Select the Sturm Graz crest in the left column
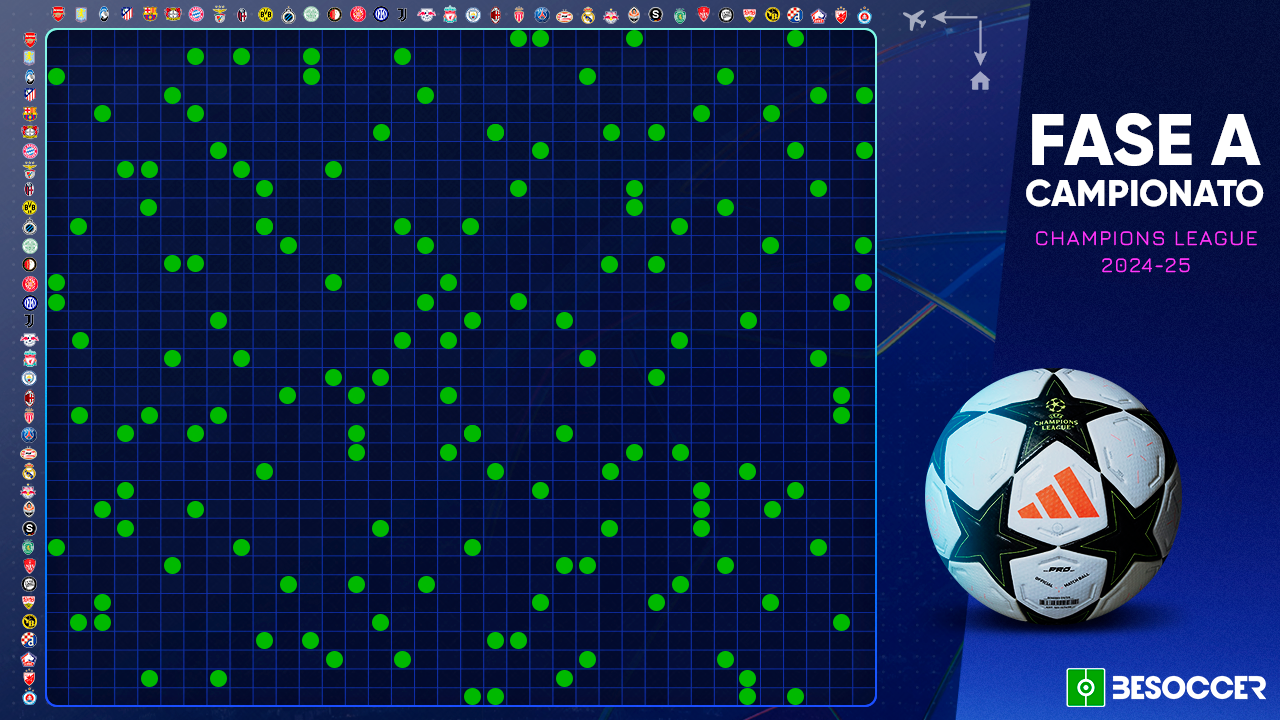This screenshot has width=1280, height=720. coord(29,584)
